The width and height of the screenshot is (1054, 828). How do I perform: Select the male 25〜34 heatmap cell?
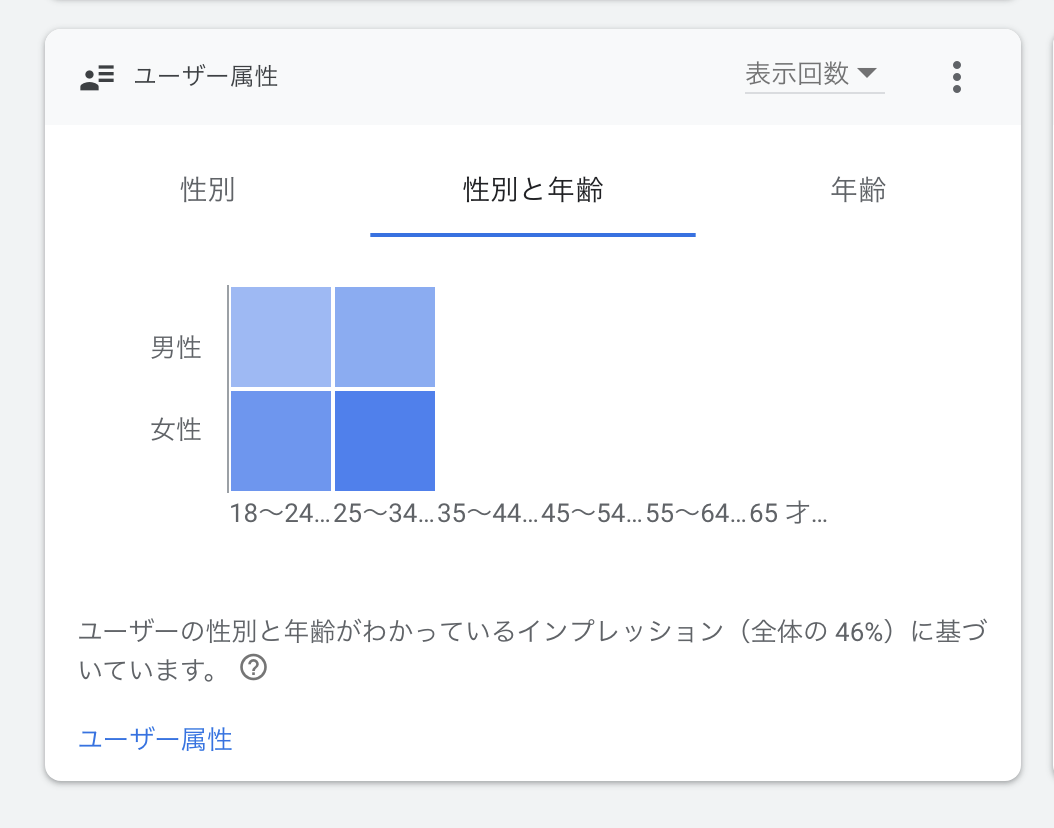point(385,336)
